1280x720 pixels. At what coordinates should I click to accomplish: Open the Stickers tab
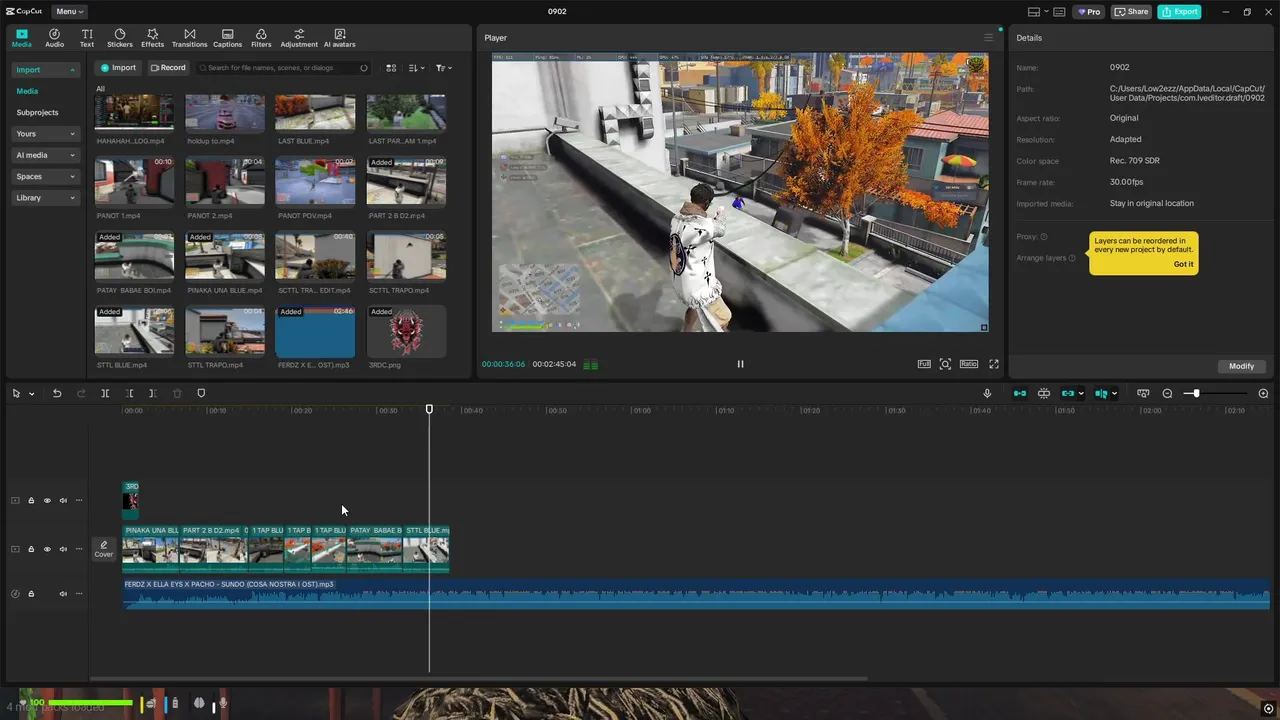click(x=120, y=38)
